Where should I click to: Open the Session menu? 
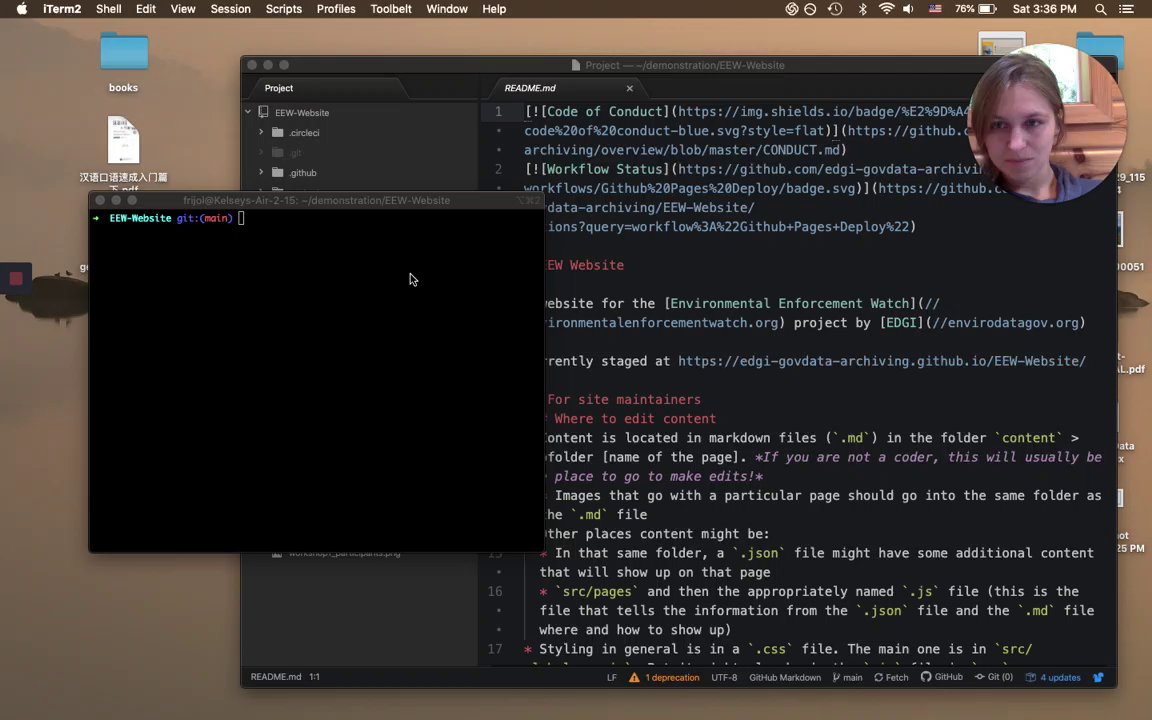pos(230,9)
